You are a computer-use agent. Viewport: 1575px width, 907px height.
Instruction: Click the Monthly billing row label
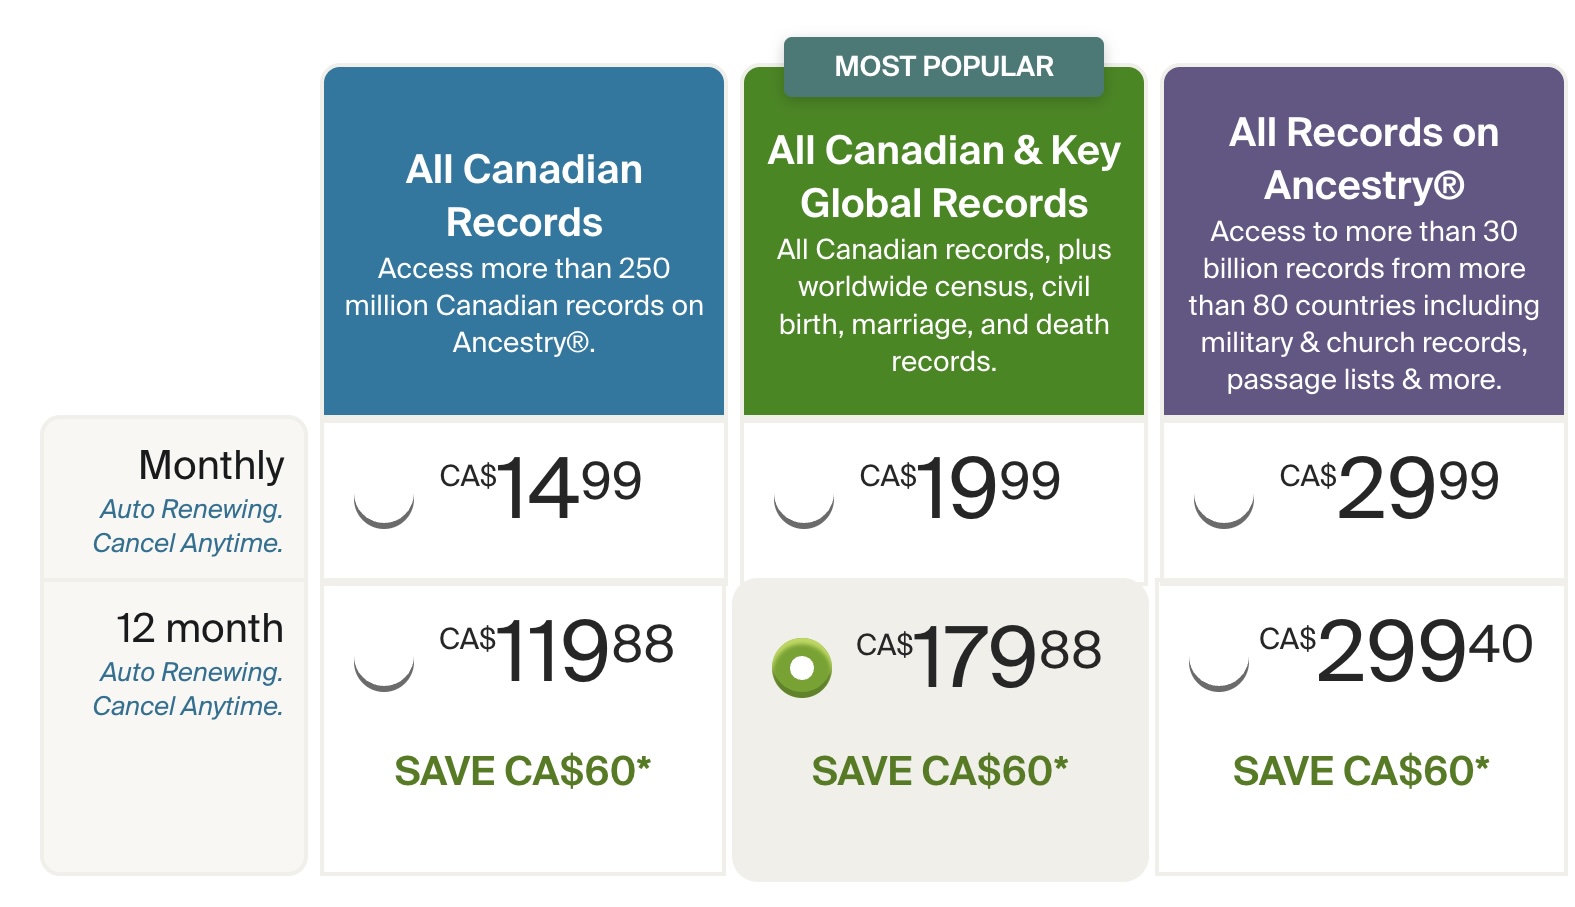pyautogui.click(x=212, y=465)
